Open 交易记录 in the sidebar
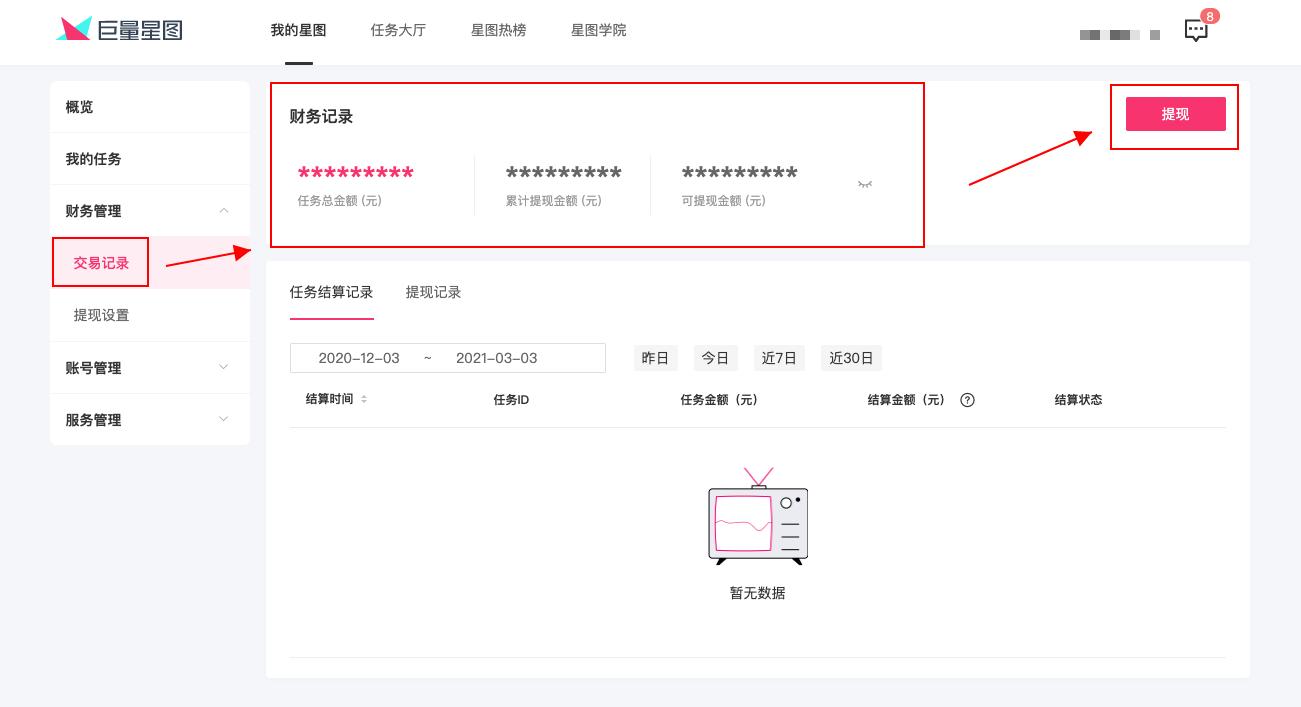Image resolution: width=1301 pixels, height=707 pixels. (x=100, y=262)
